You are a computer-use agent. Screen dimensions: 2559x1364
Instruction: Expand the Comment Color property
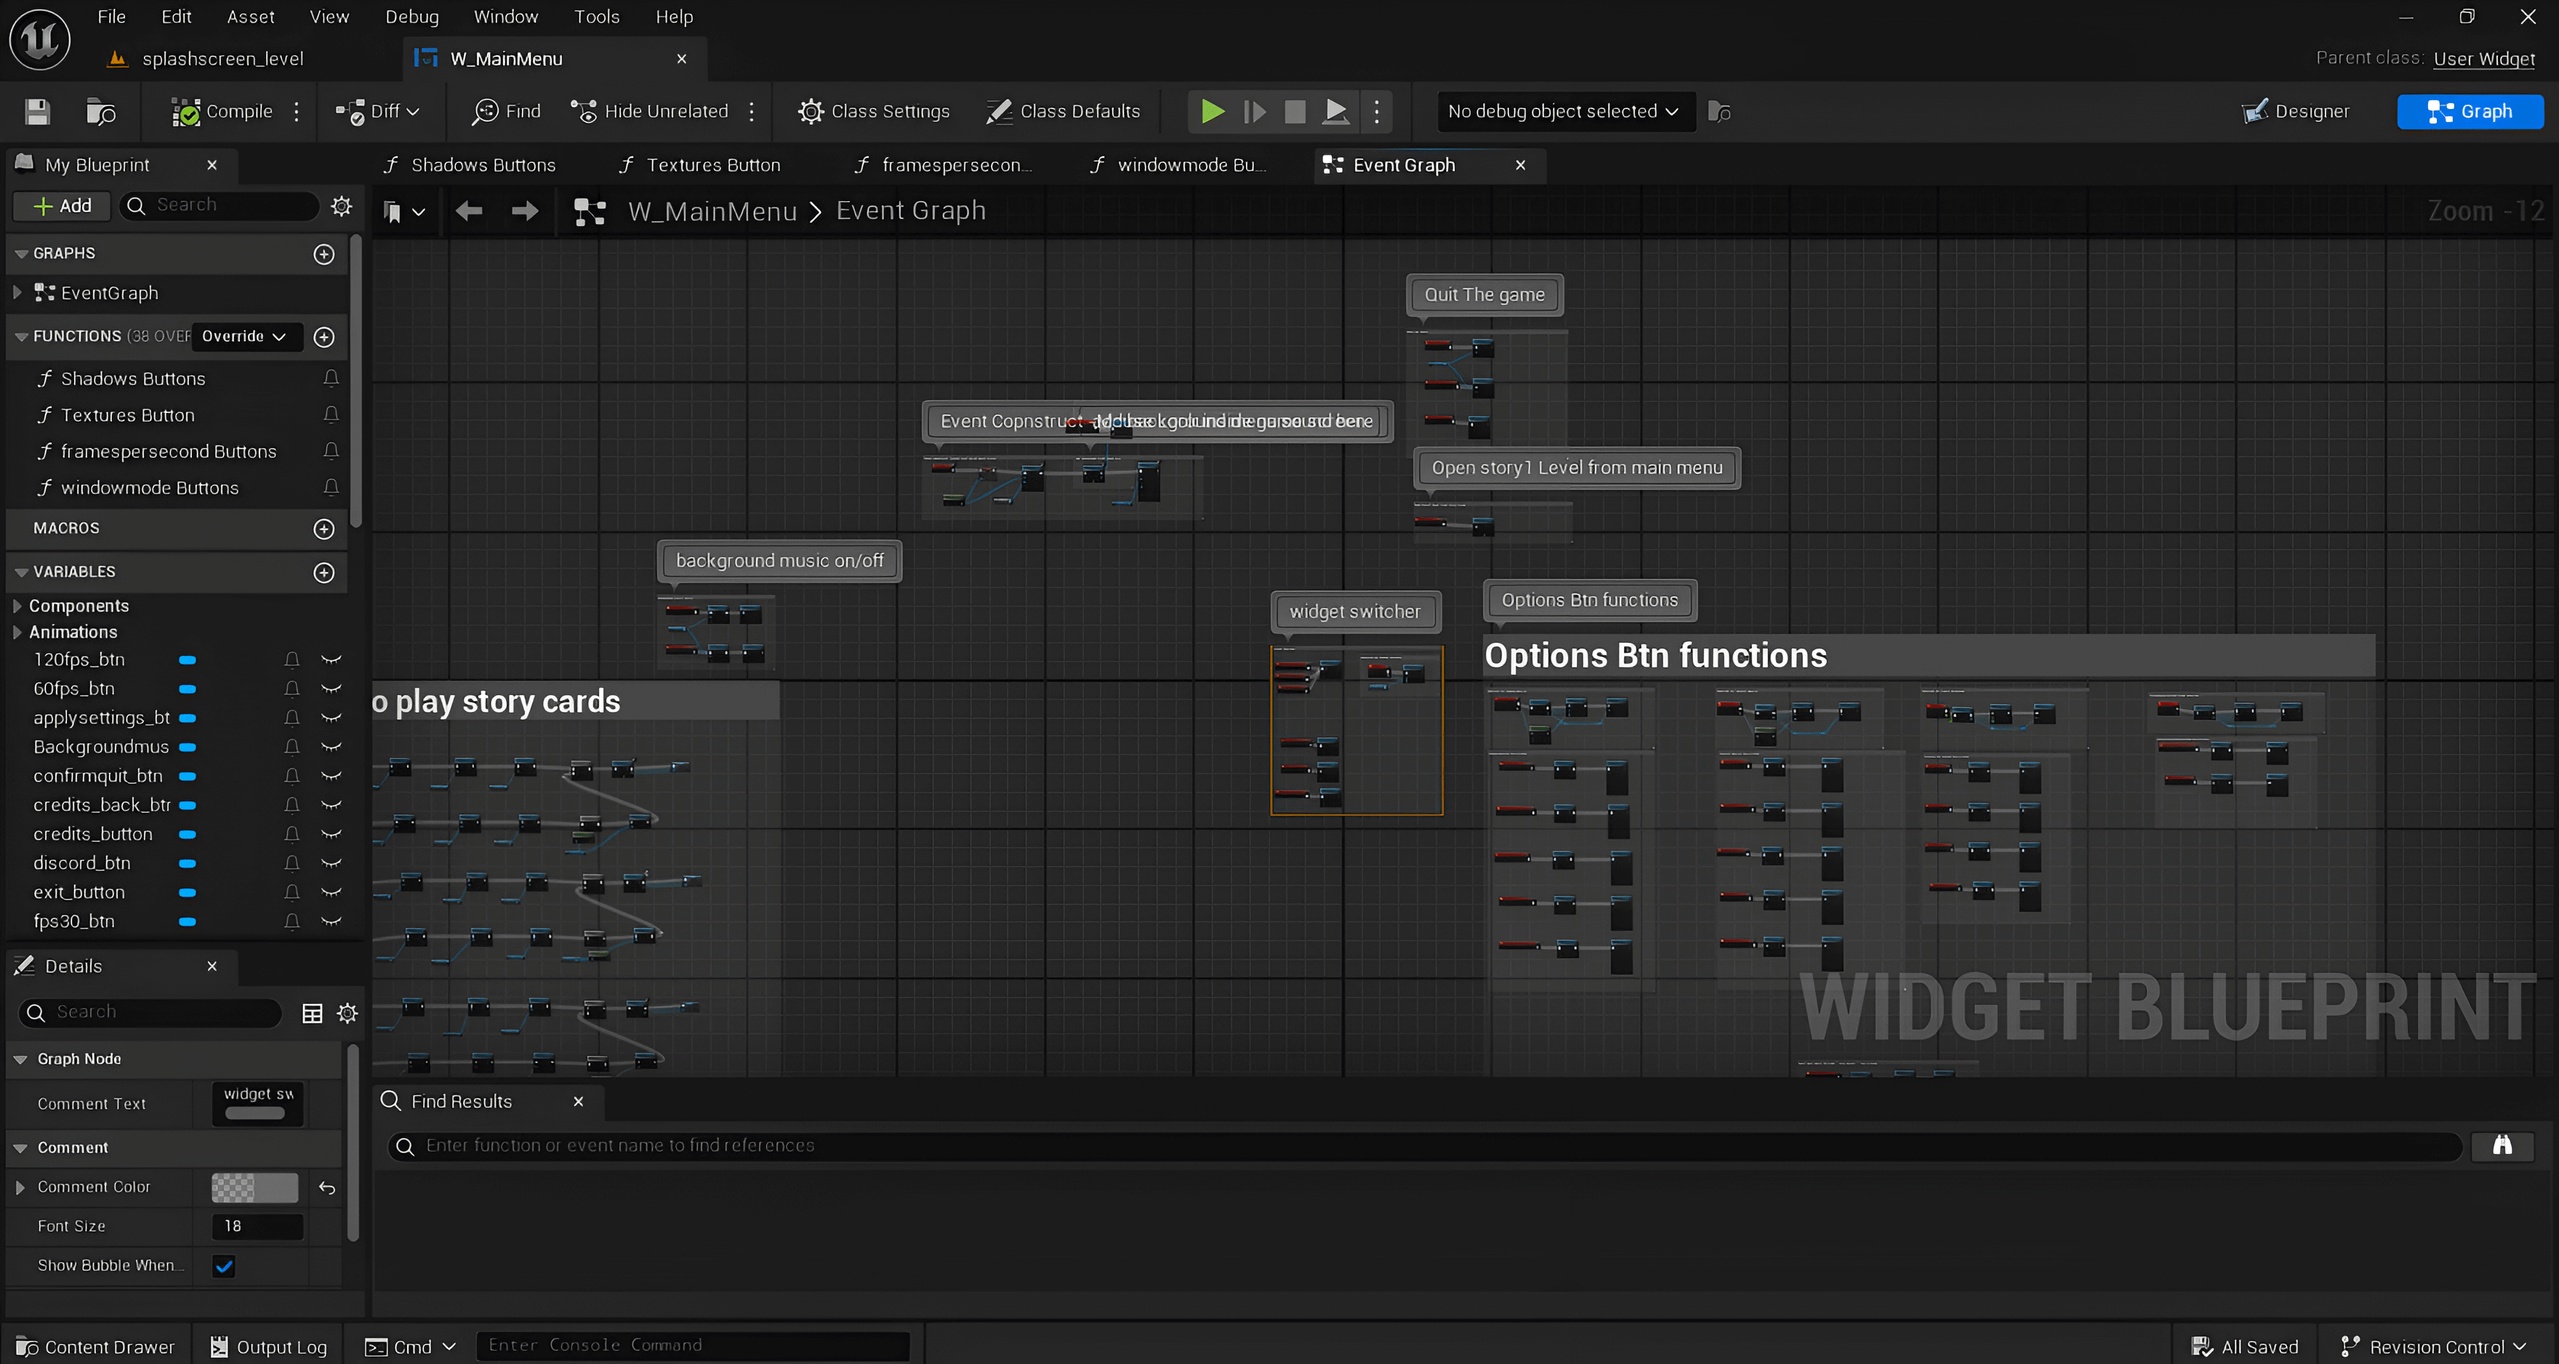[x=20, y=1187]
